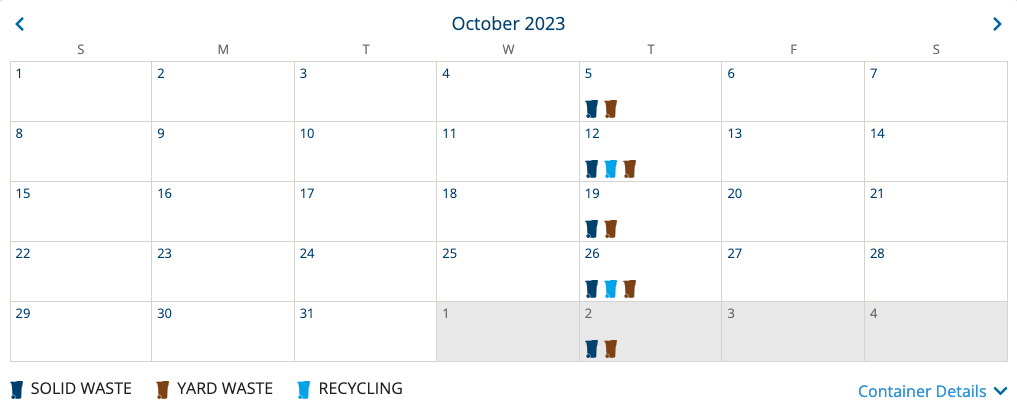
Task: Click the yard waste bin icon on October 5
Action: (610, 108)
